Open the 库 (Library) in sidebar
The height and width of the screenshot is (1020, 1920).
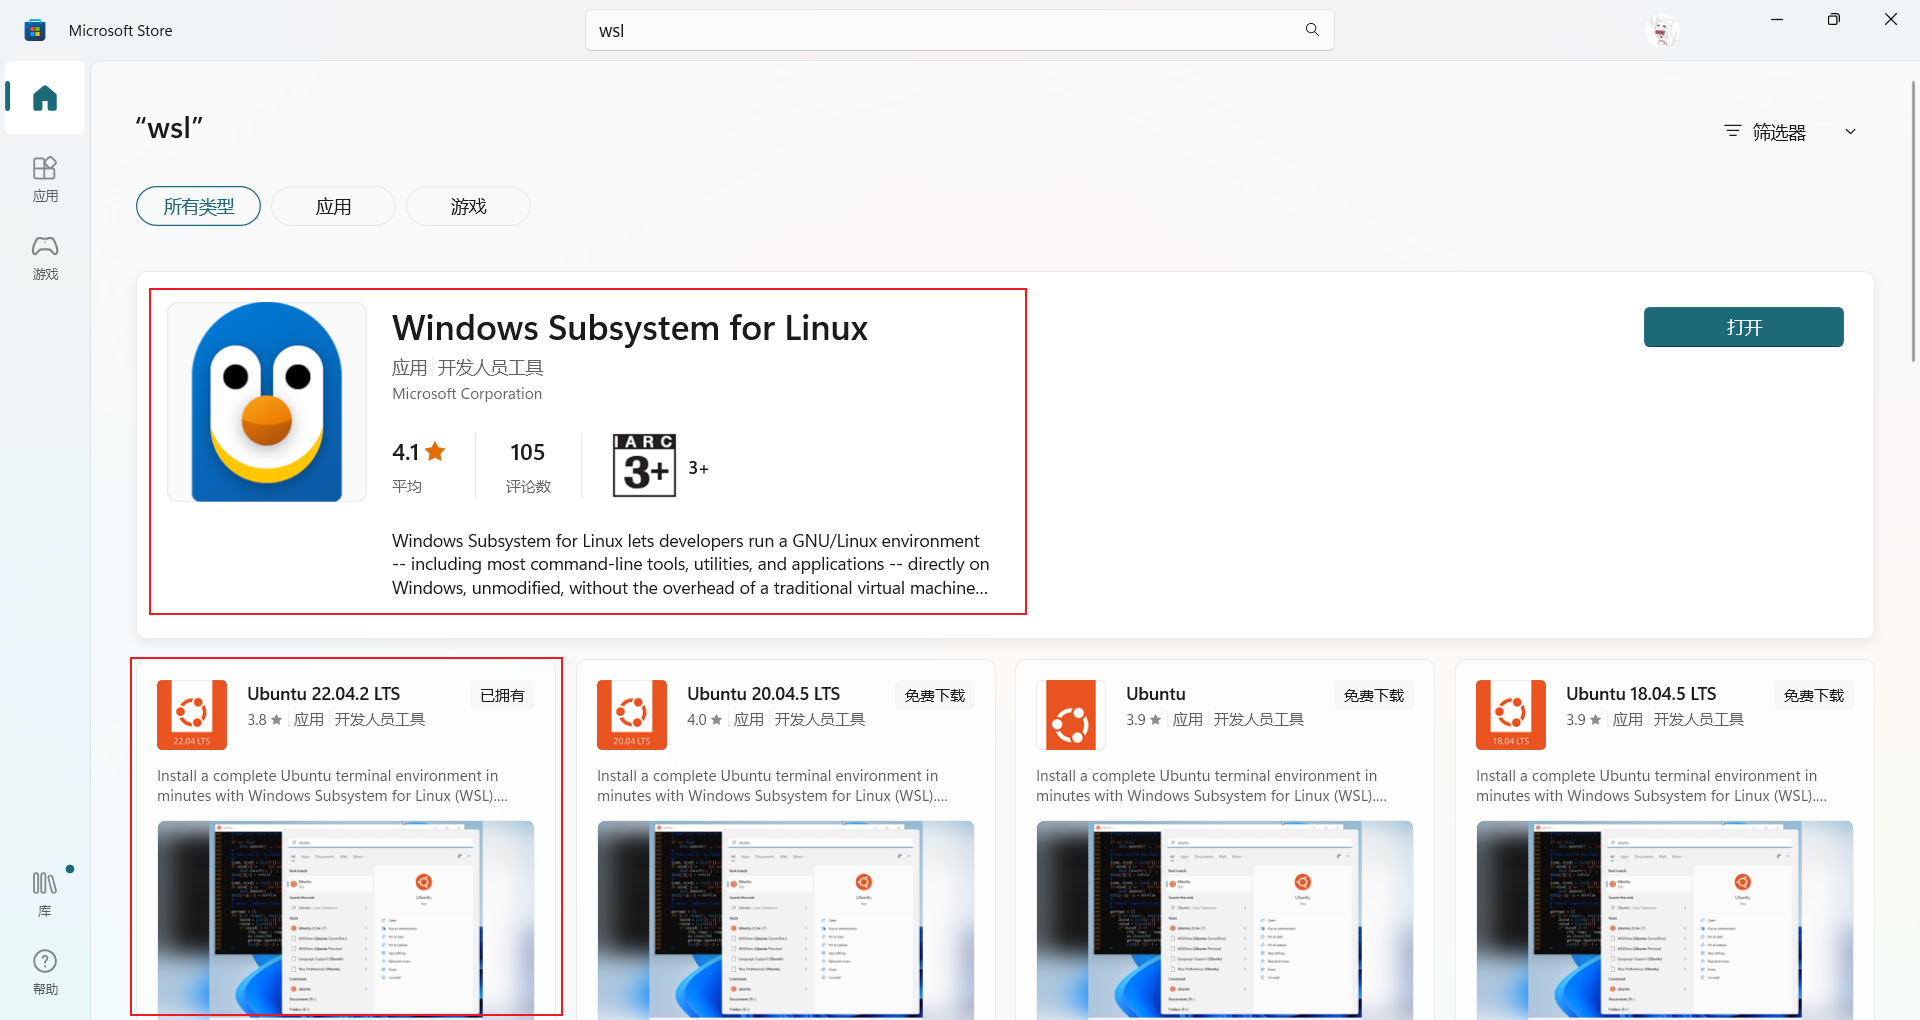tap(45, 894)
